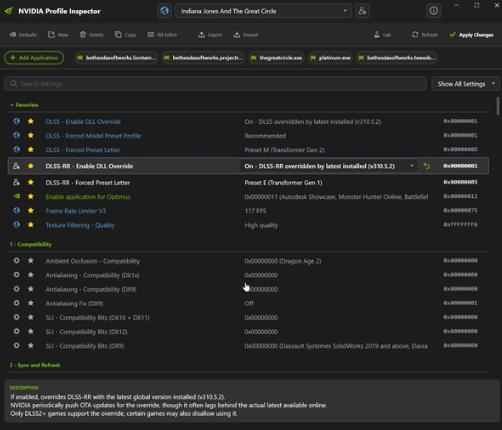
Task: Click the user icon on DLSS-RR - Forced Preset Letter row
Action: point(16,182)
